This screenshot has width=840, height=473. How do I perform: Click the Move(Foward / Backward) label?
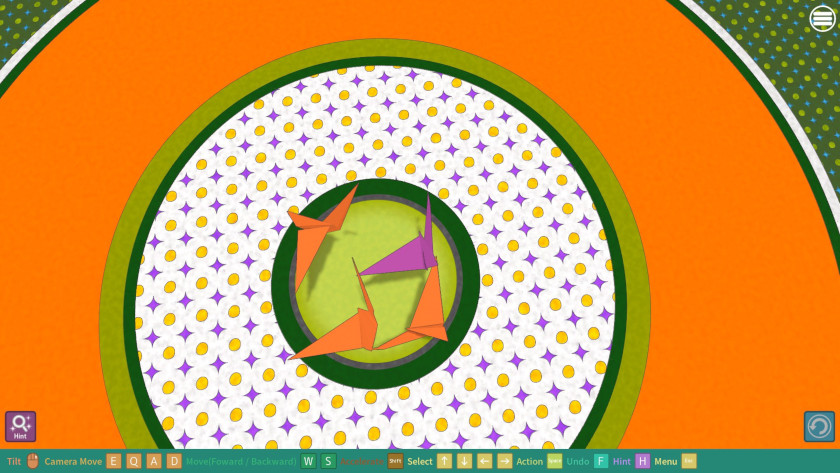(241, 461)
